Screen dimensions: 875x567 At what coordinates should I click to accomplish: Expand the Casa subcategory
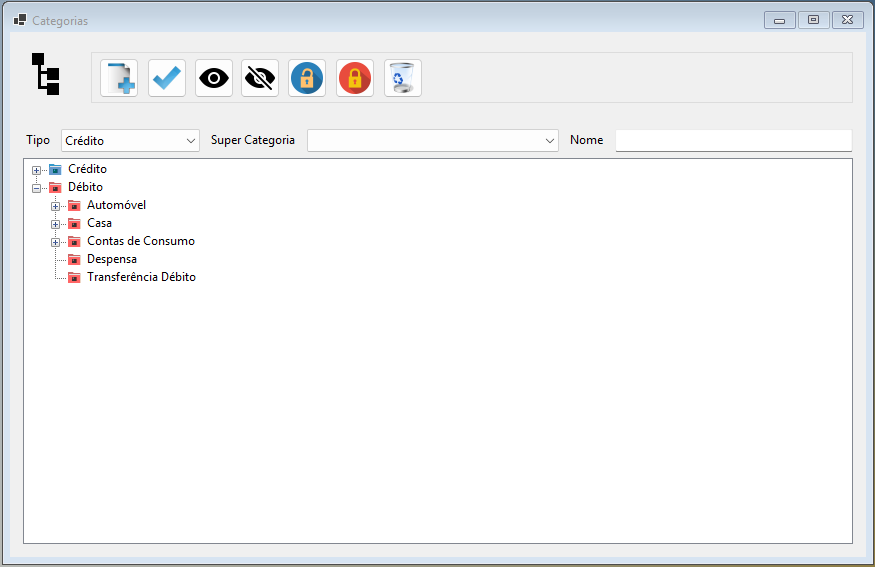pos(55,224)
